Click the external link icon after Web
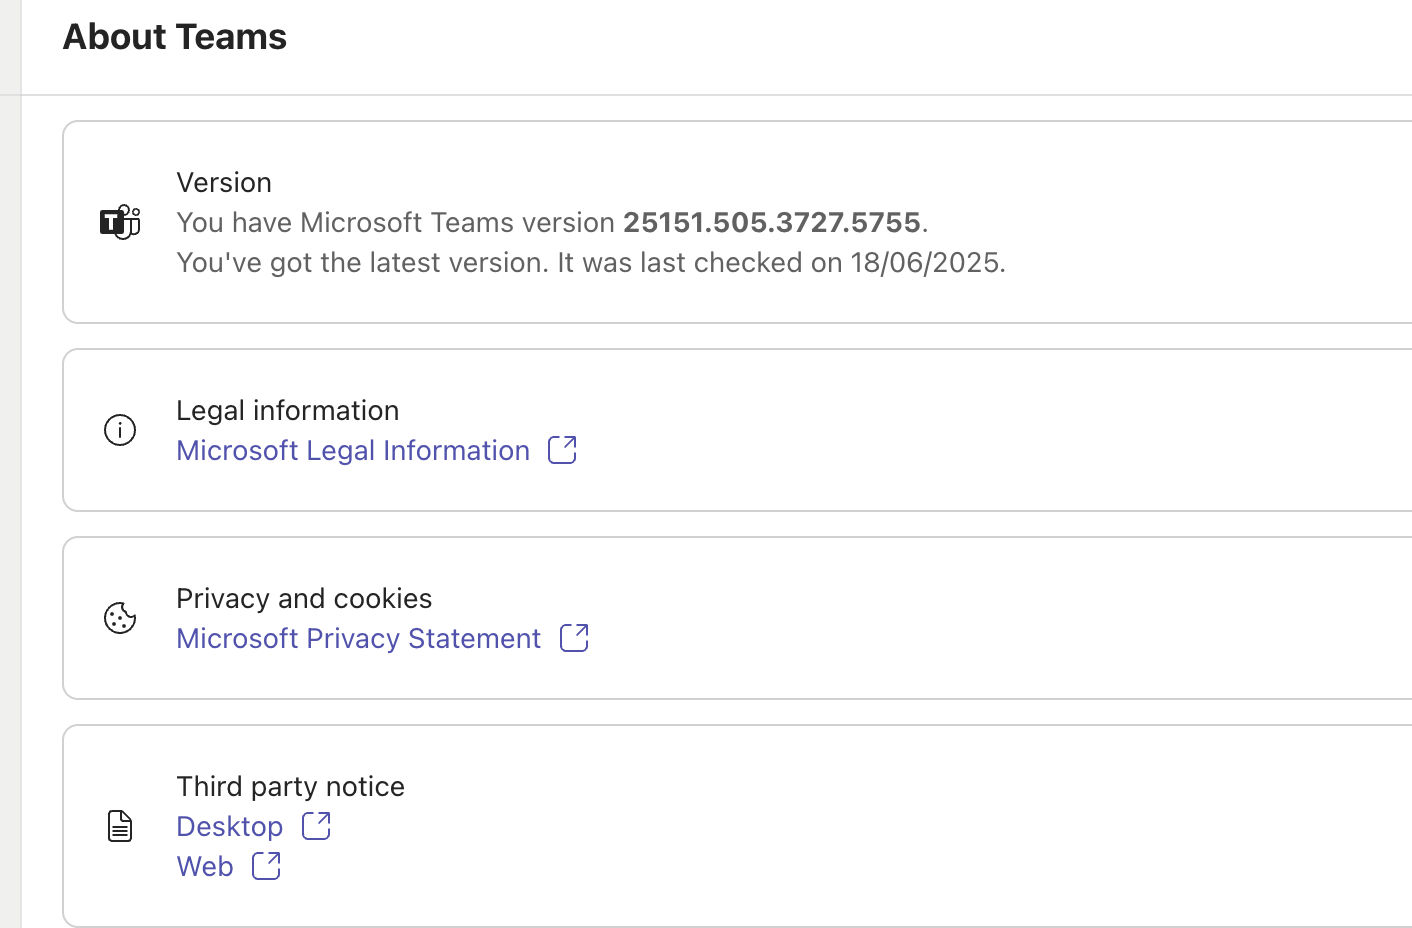1412x928 pixels. [x=265, y=866]
